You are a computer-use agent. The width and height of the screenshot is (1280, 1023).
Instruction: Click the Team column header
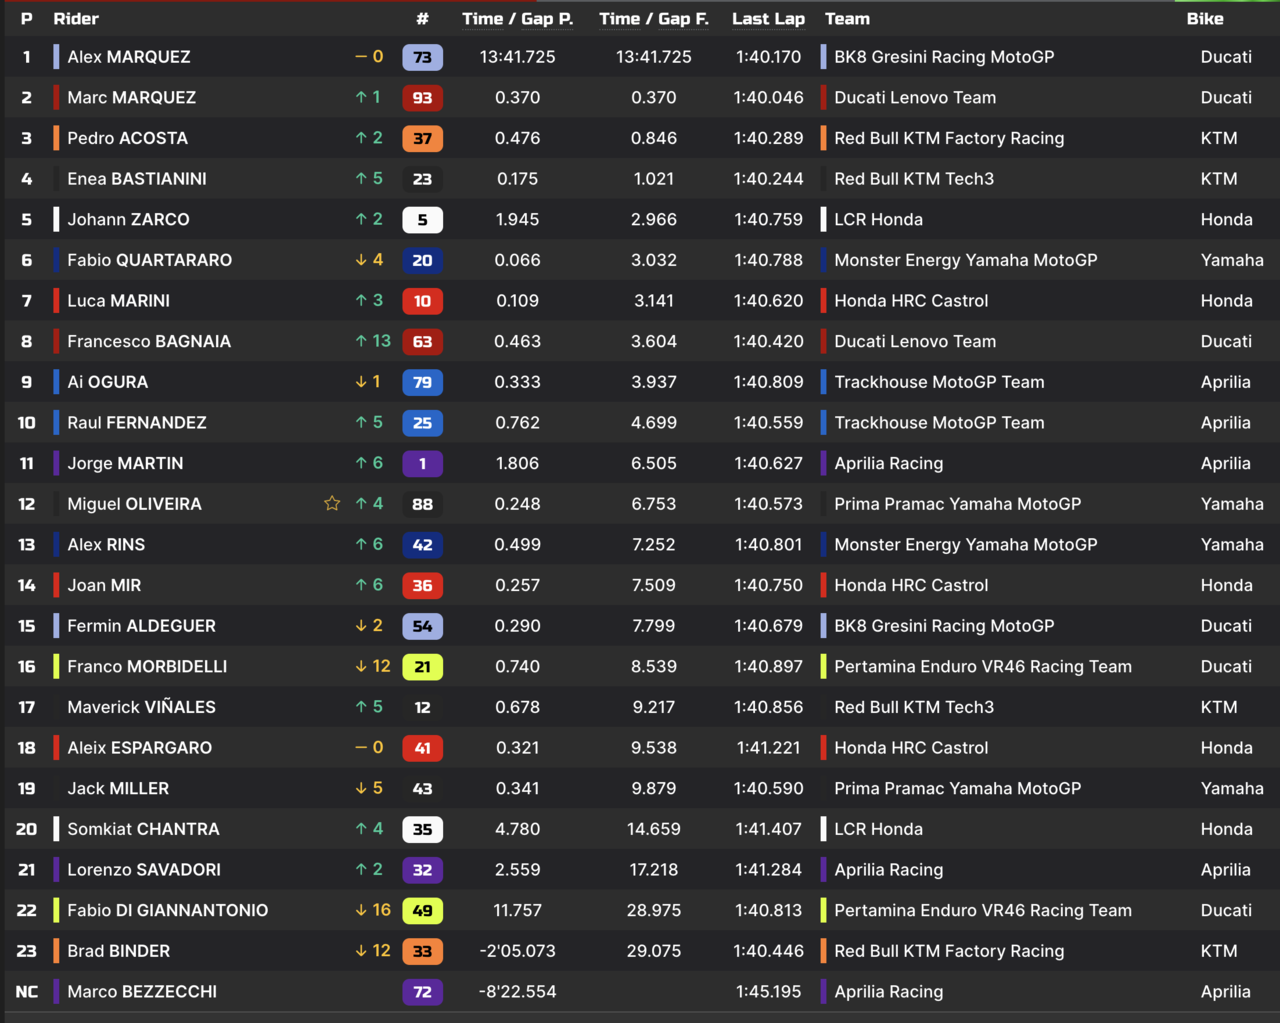[x=847, y=19]
